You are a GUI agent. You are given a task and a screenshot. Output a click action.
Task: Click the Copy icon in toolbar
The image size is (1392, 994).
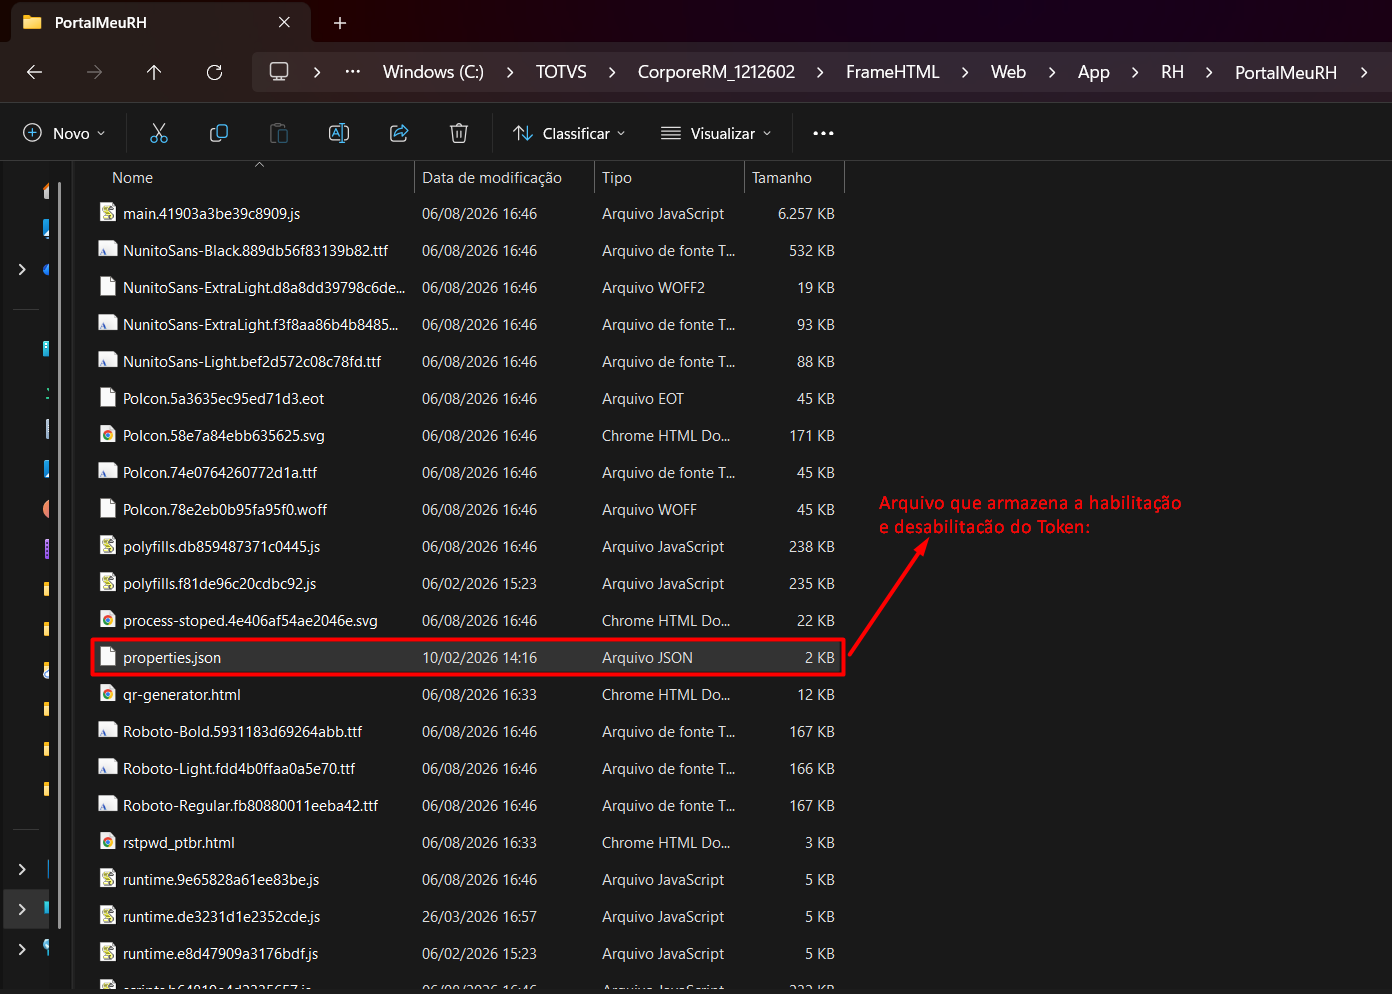tap(219, 133)
